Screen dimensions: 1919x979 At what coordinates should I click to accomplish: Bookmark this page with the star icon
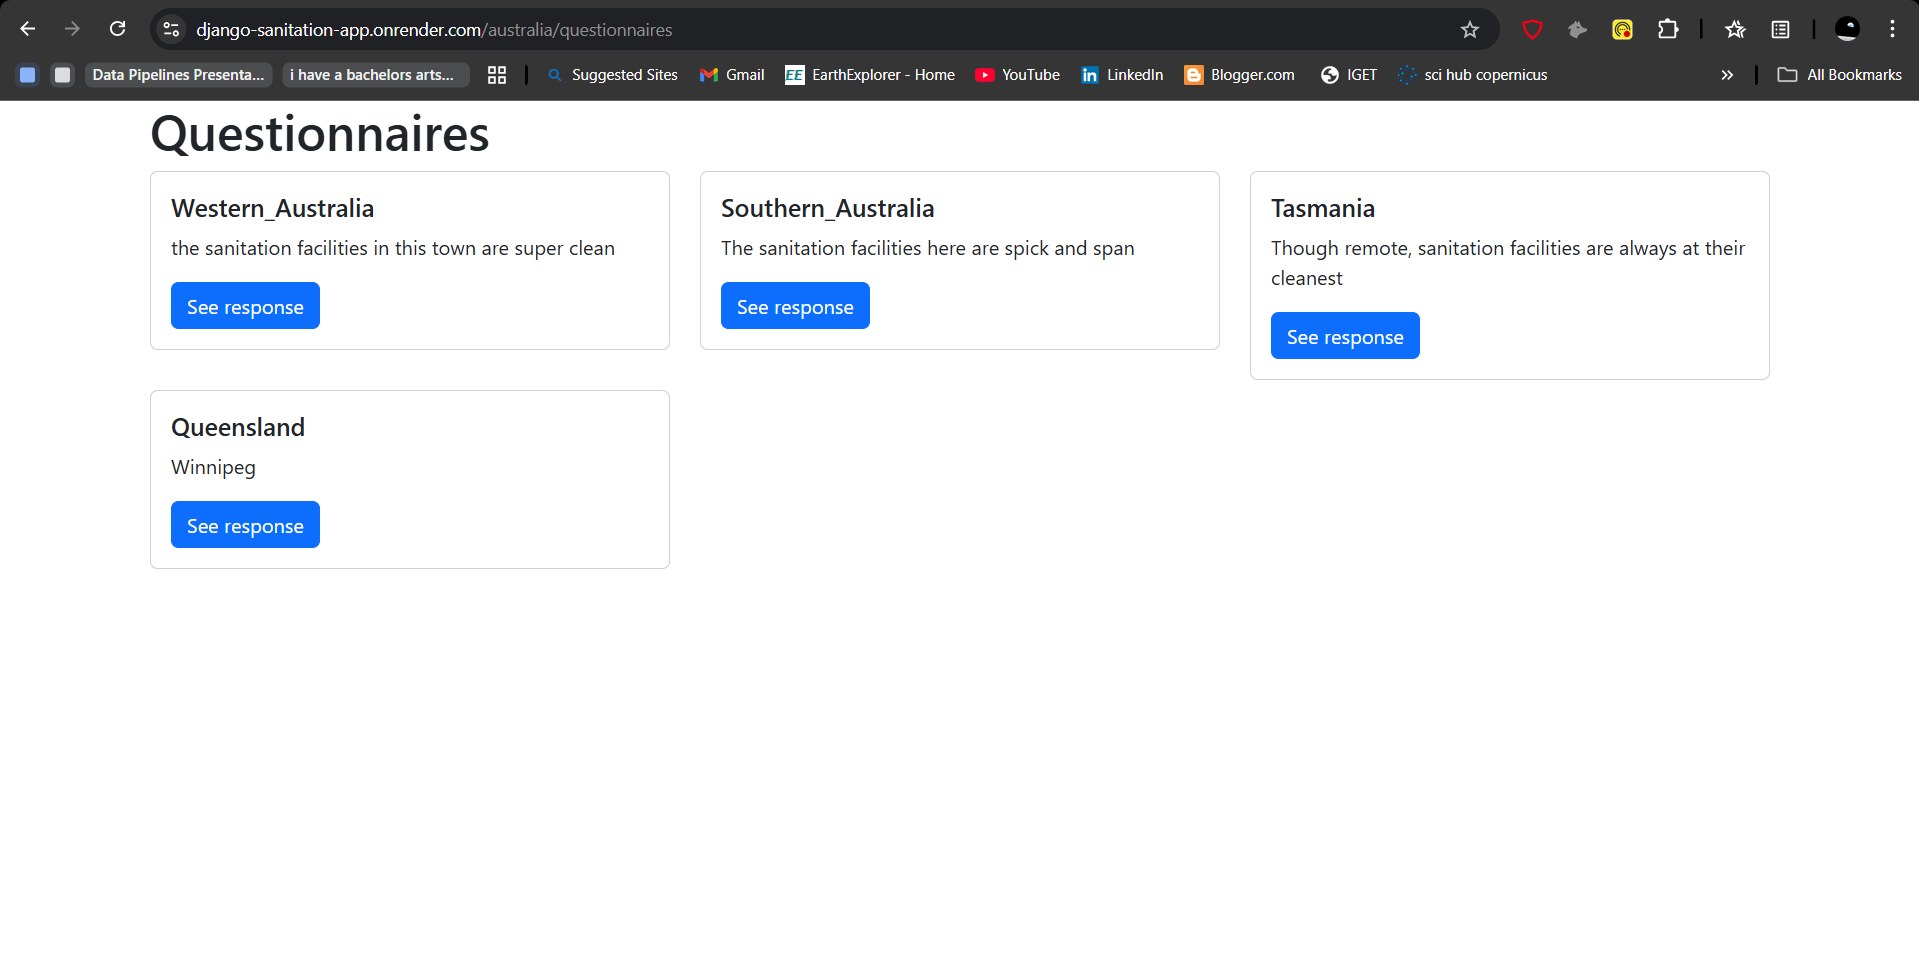[x=1469, y=30]
